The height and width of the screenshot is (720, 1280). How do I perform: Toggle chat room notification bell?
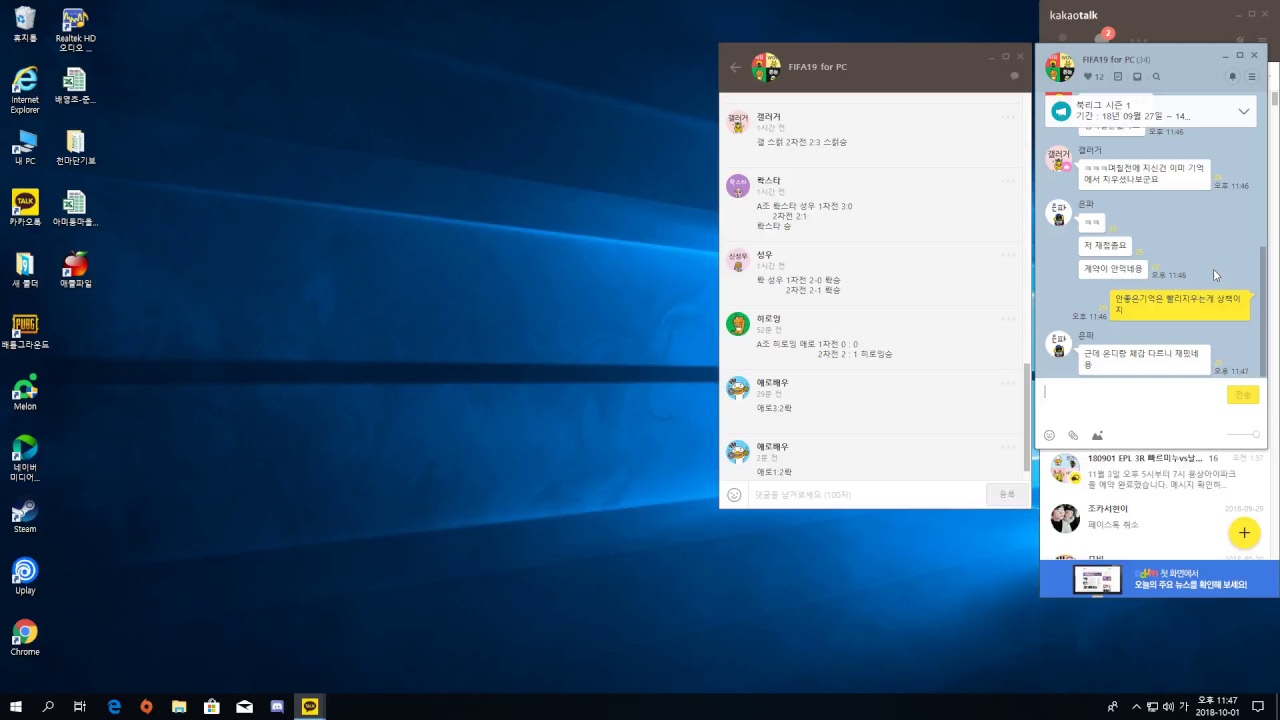pyautogui.click(x=1233, y=77)
